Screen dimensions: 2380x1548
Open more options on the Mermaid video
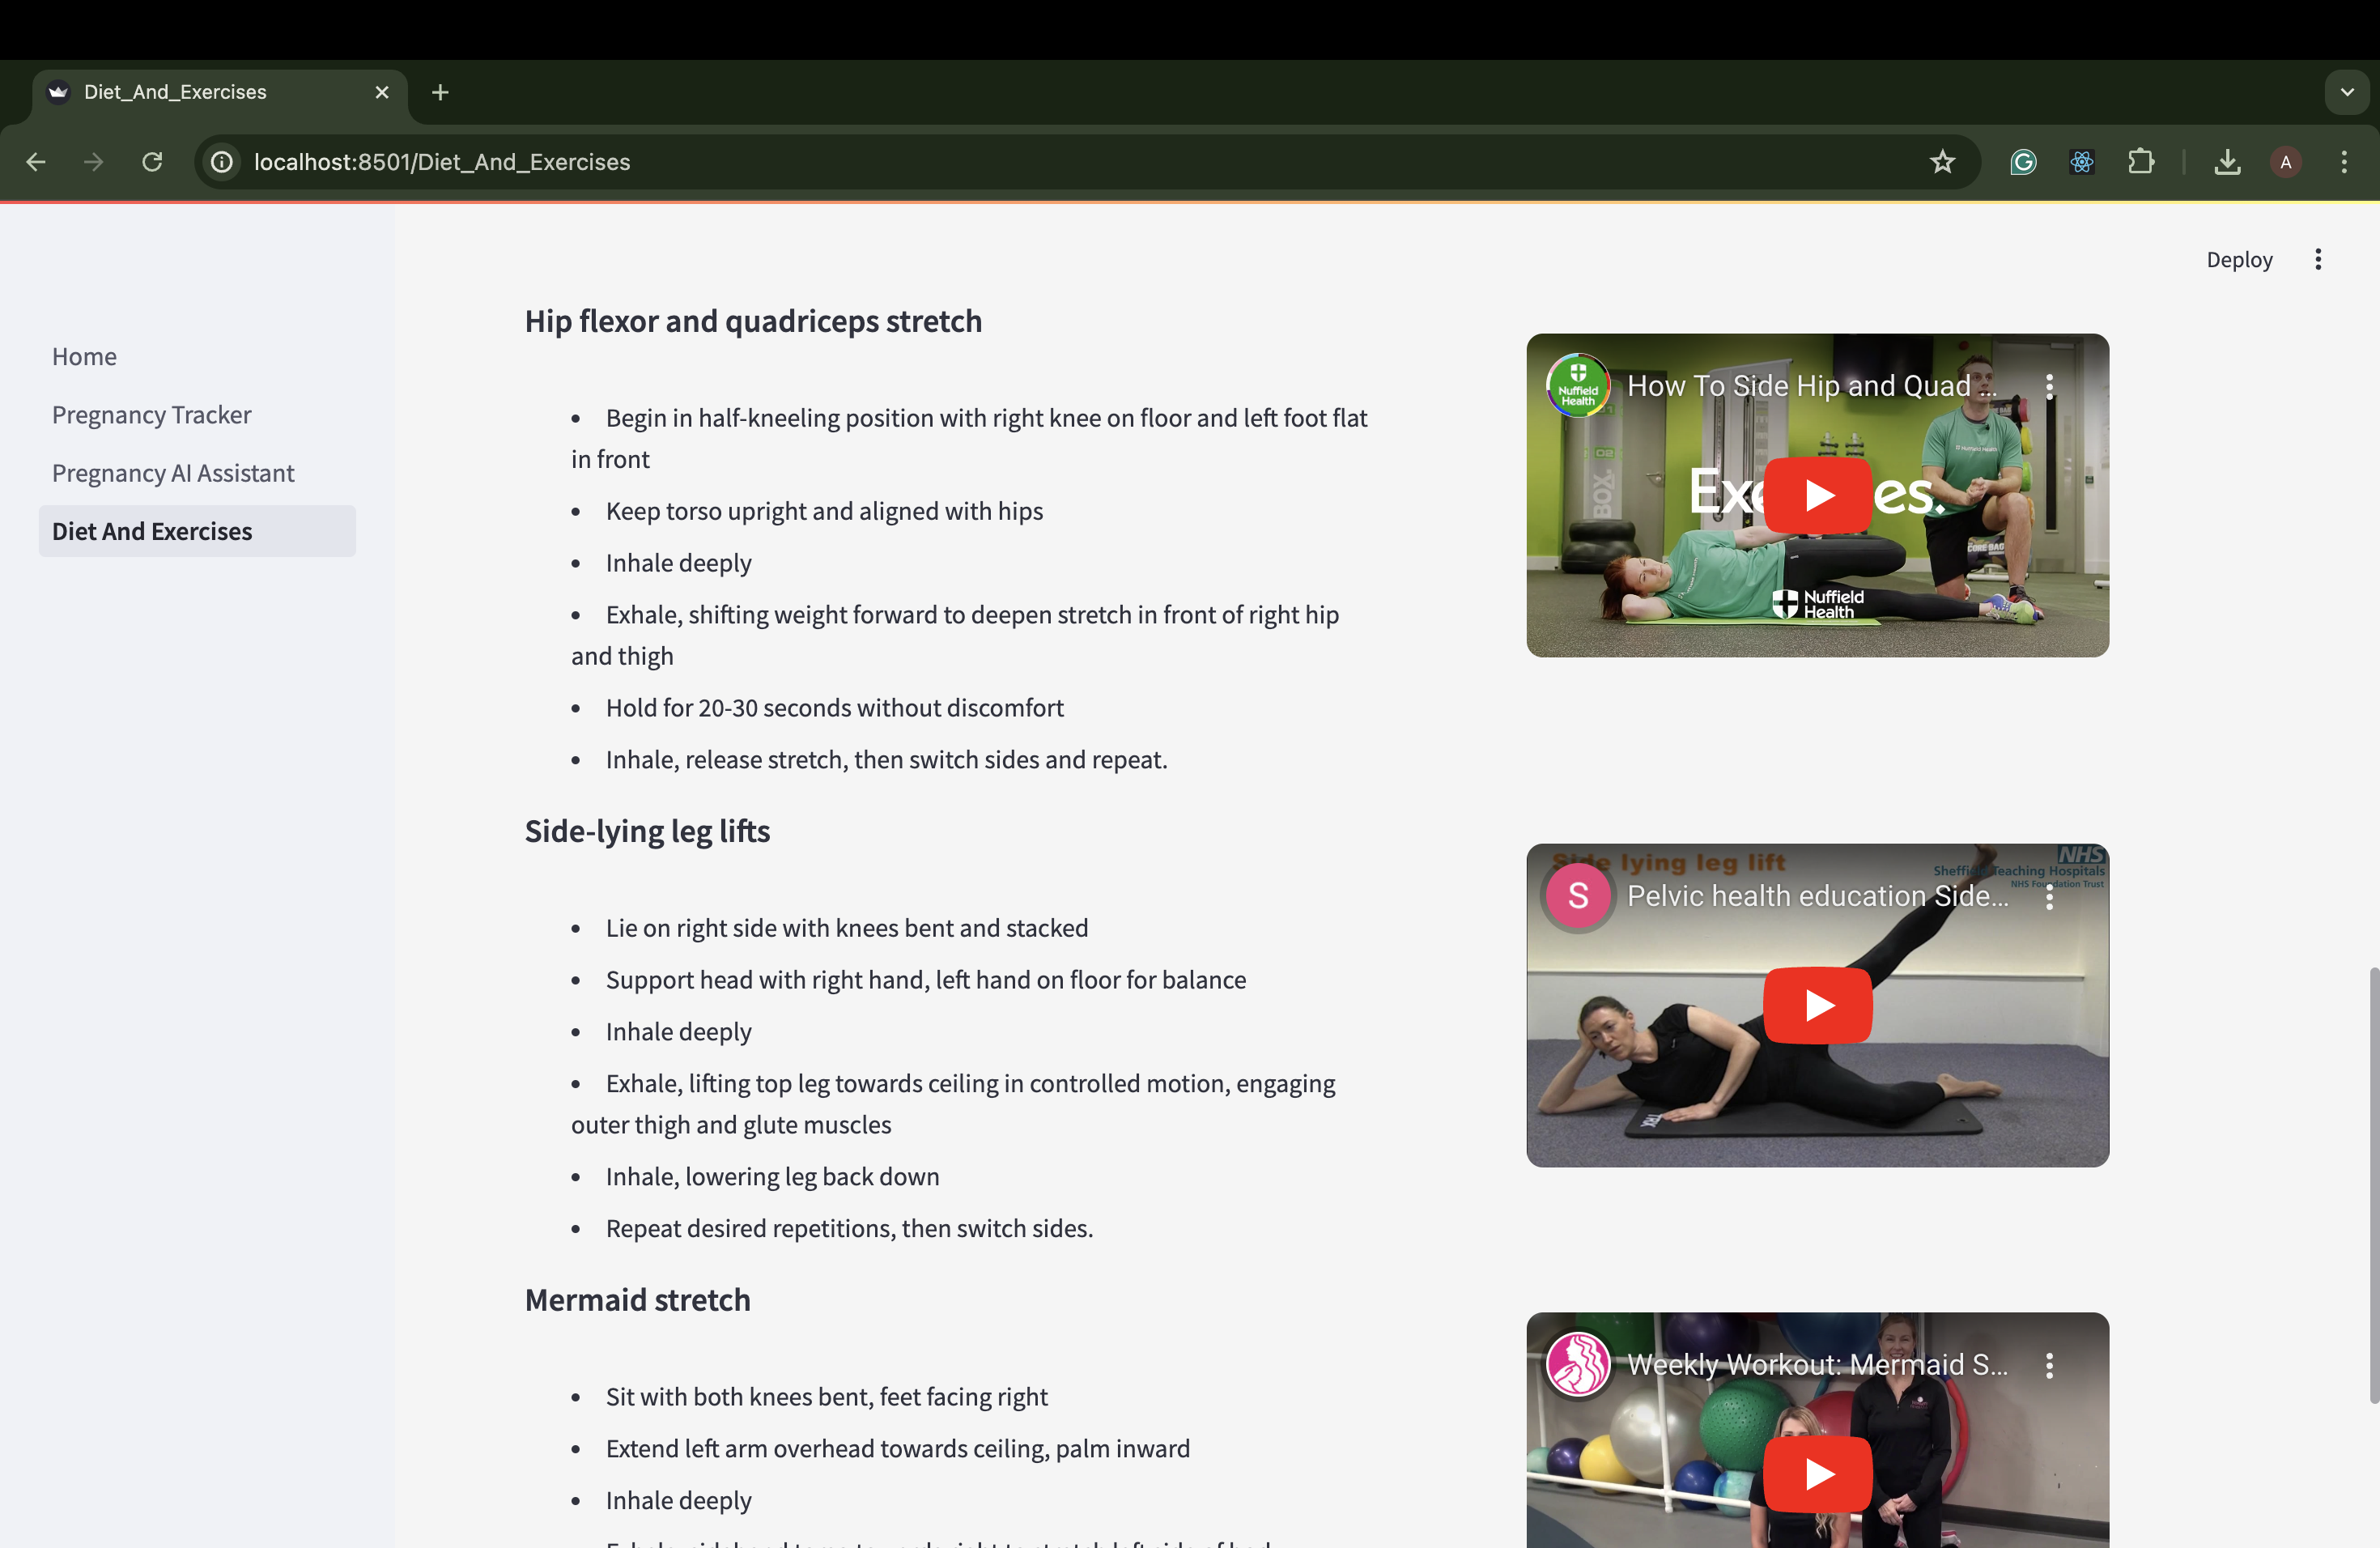pos(2049,1365)
